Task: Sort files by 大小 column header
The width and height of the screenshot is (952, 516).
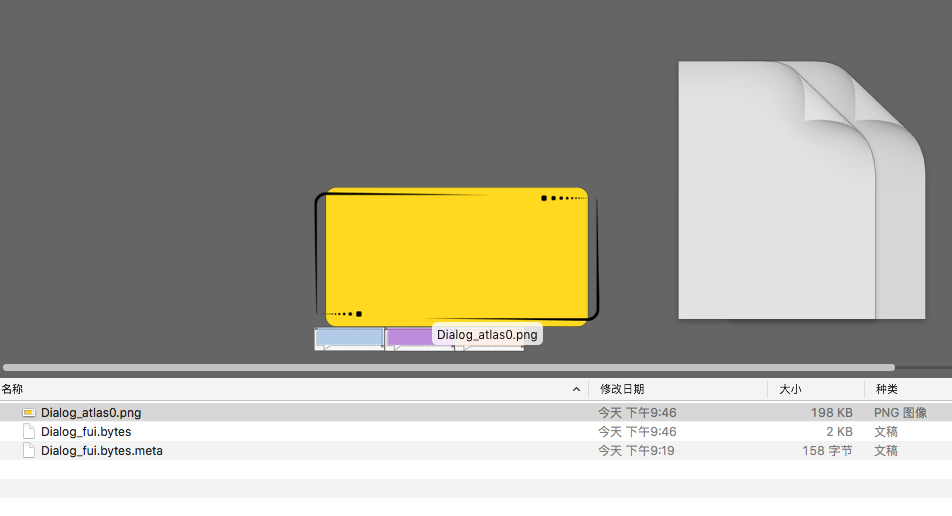Action: pyautogui.click(x=790, y=389)
